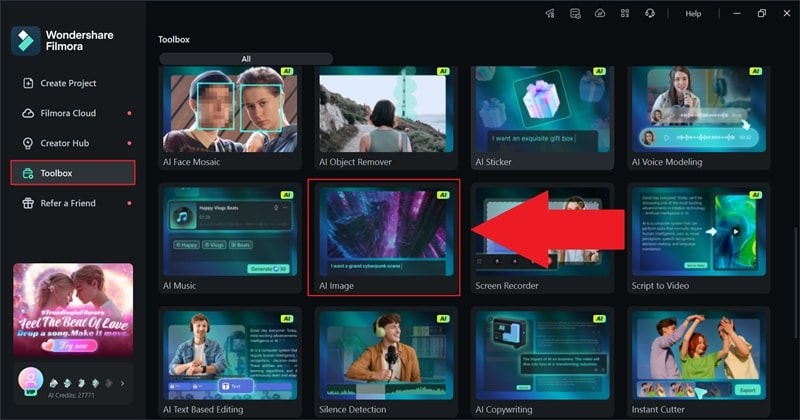Click Try now on the love banner
The image size is (800, 420).
[x=70, y=345]
